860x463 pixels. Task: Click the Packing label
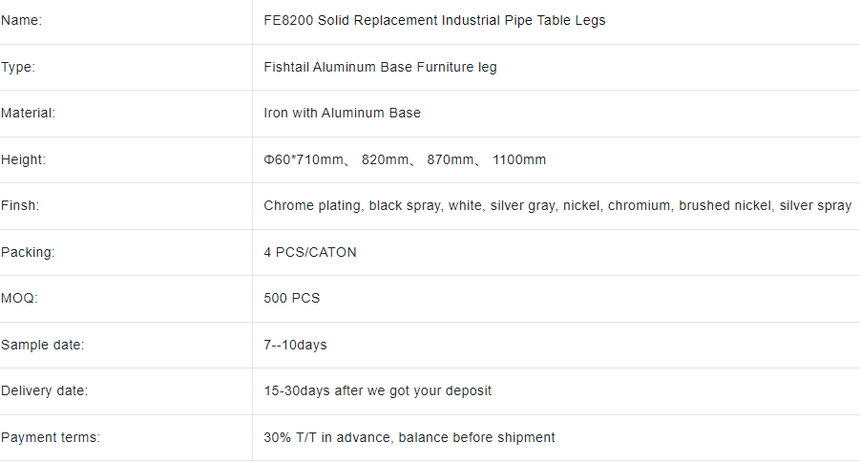click(28, 252)
